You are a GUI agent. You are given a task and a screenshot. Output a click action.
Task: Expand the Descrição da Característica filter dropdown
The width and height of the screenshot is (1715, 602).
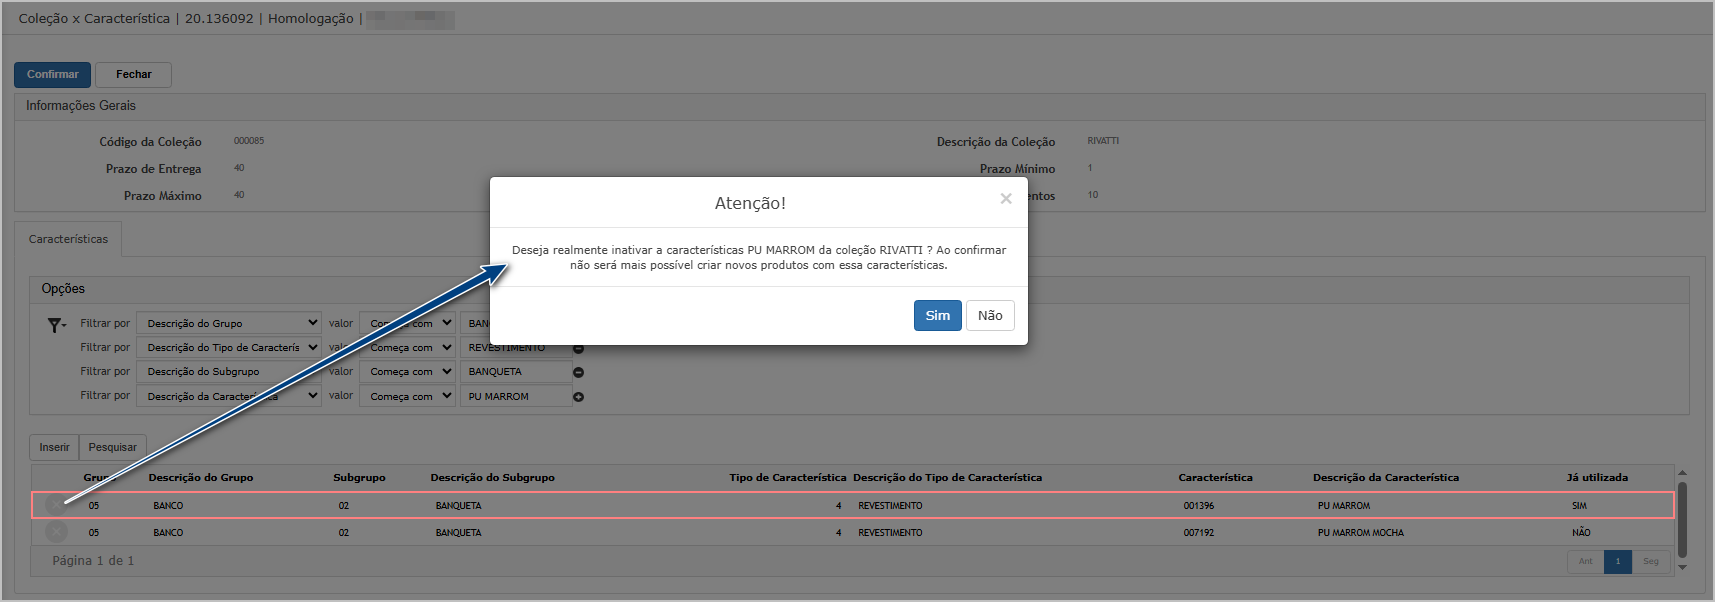pos(229,396)
